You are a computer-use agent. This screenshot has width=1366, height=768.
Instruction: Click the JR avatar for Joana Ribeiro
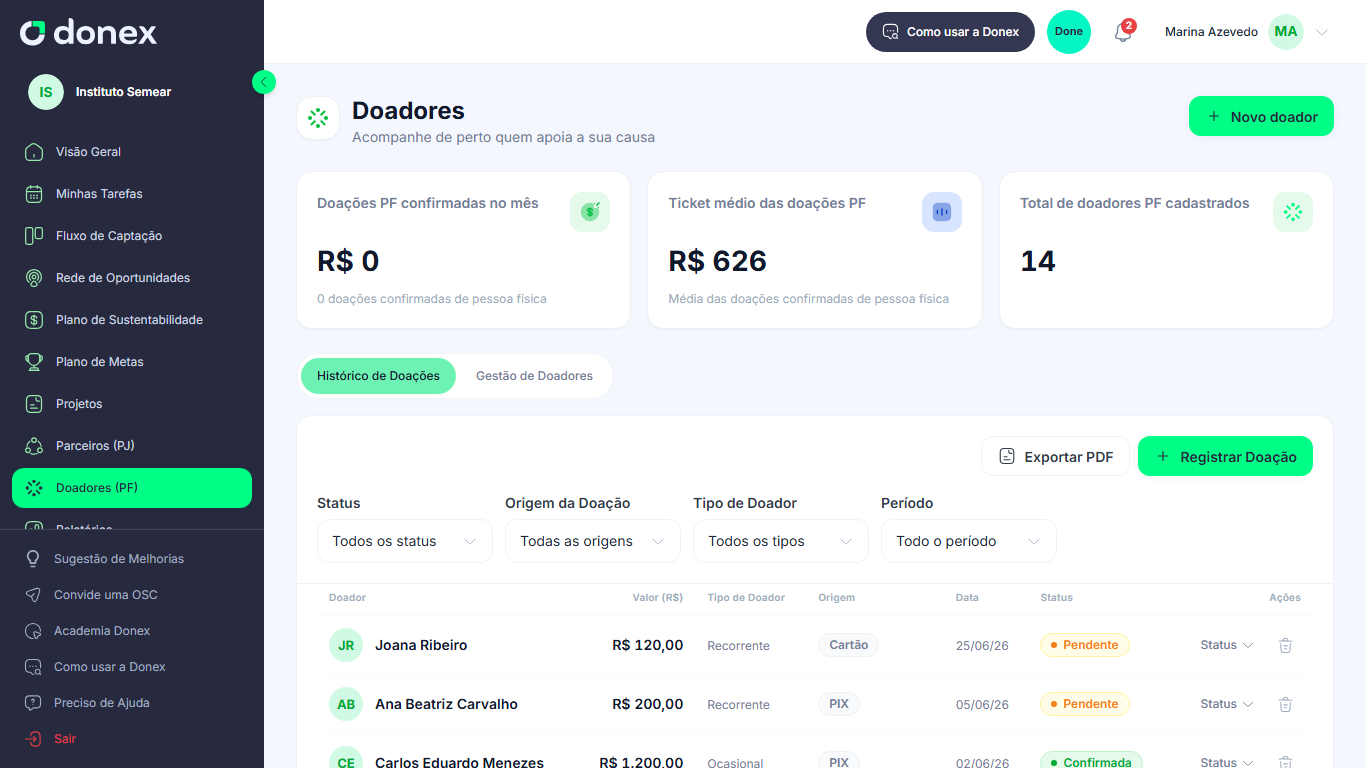coord(346,645)
